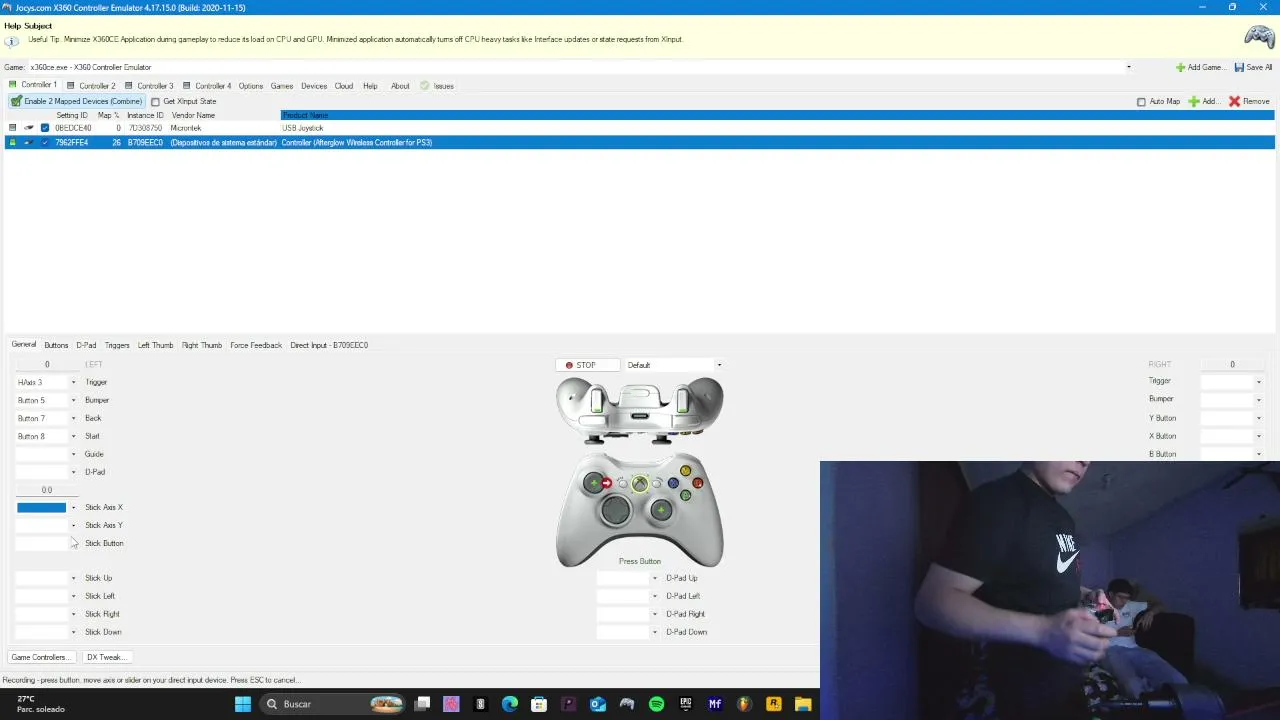Expand the D-Pad Up mapping dropdown
The image size is (1280, 720).
(655, 578)
